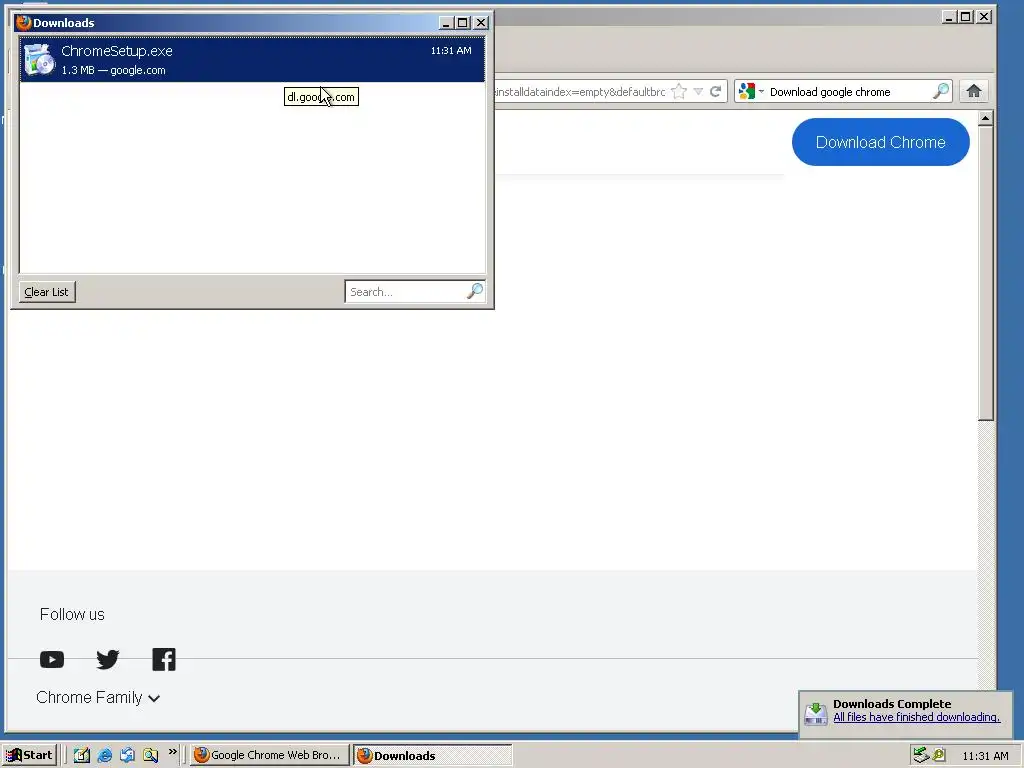
Task: Open the YouTube social icon
Action: pyautogui.click(x=52, y=660)
